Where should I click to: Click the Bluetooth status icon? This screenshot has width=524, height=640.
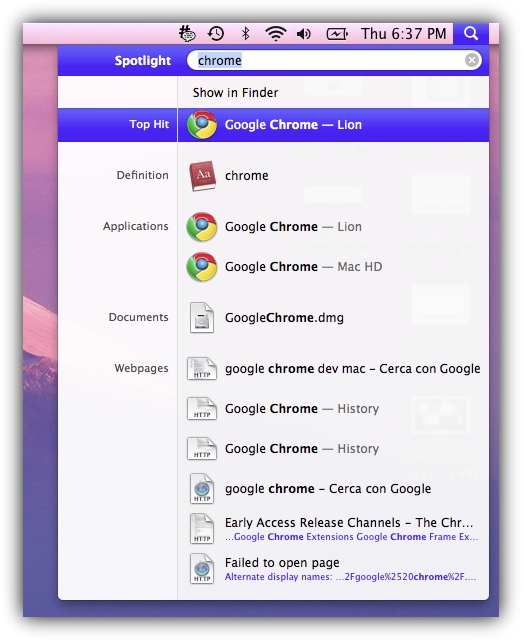pos(245,33)
